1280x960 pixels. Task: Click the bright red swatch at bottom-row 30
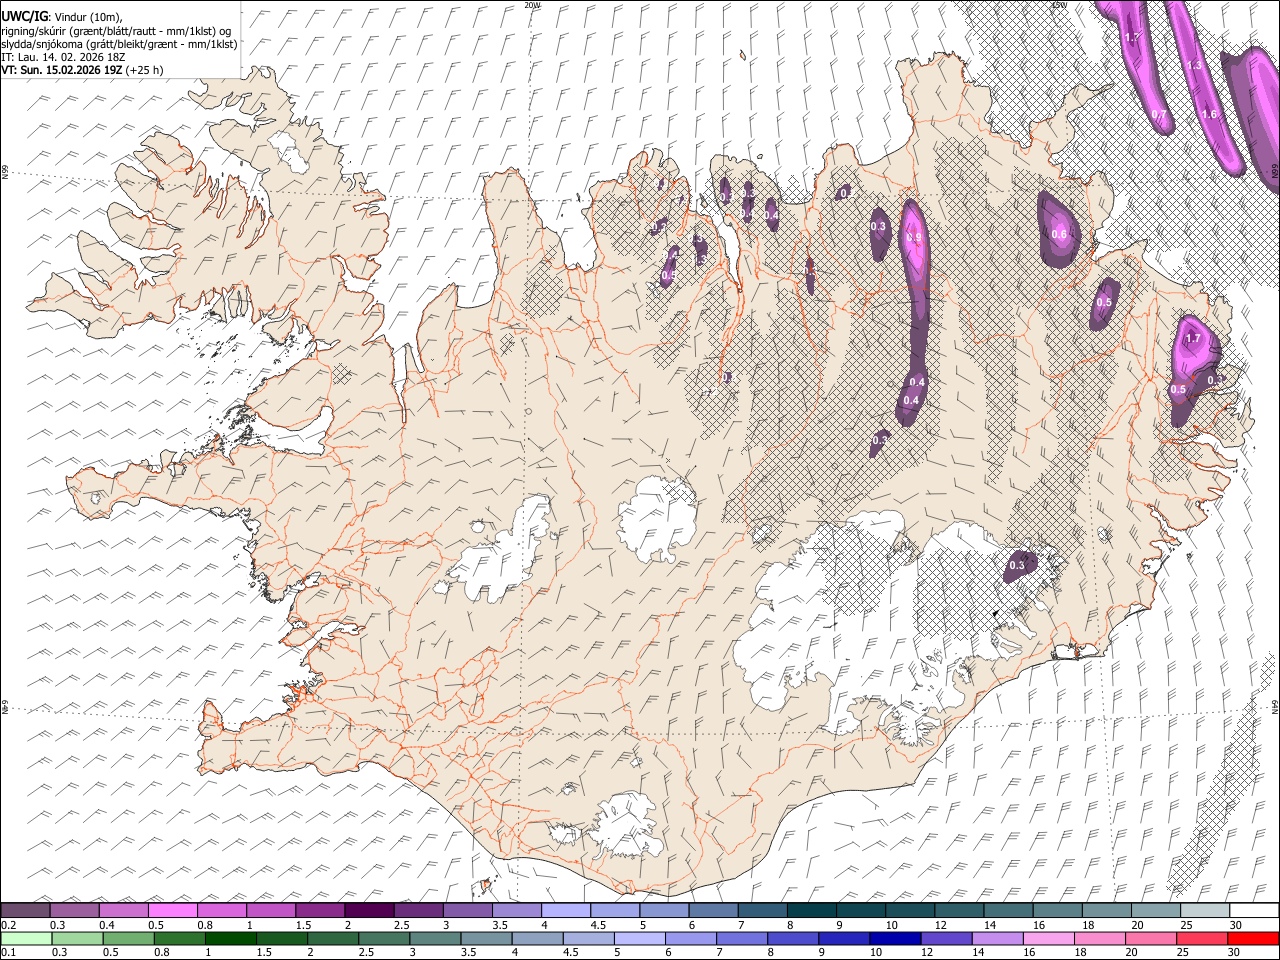point(1252,939)
